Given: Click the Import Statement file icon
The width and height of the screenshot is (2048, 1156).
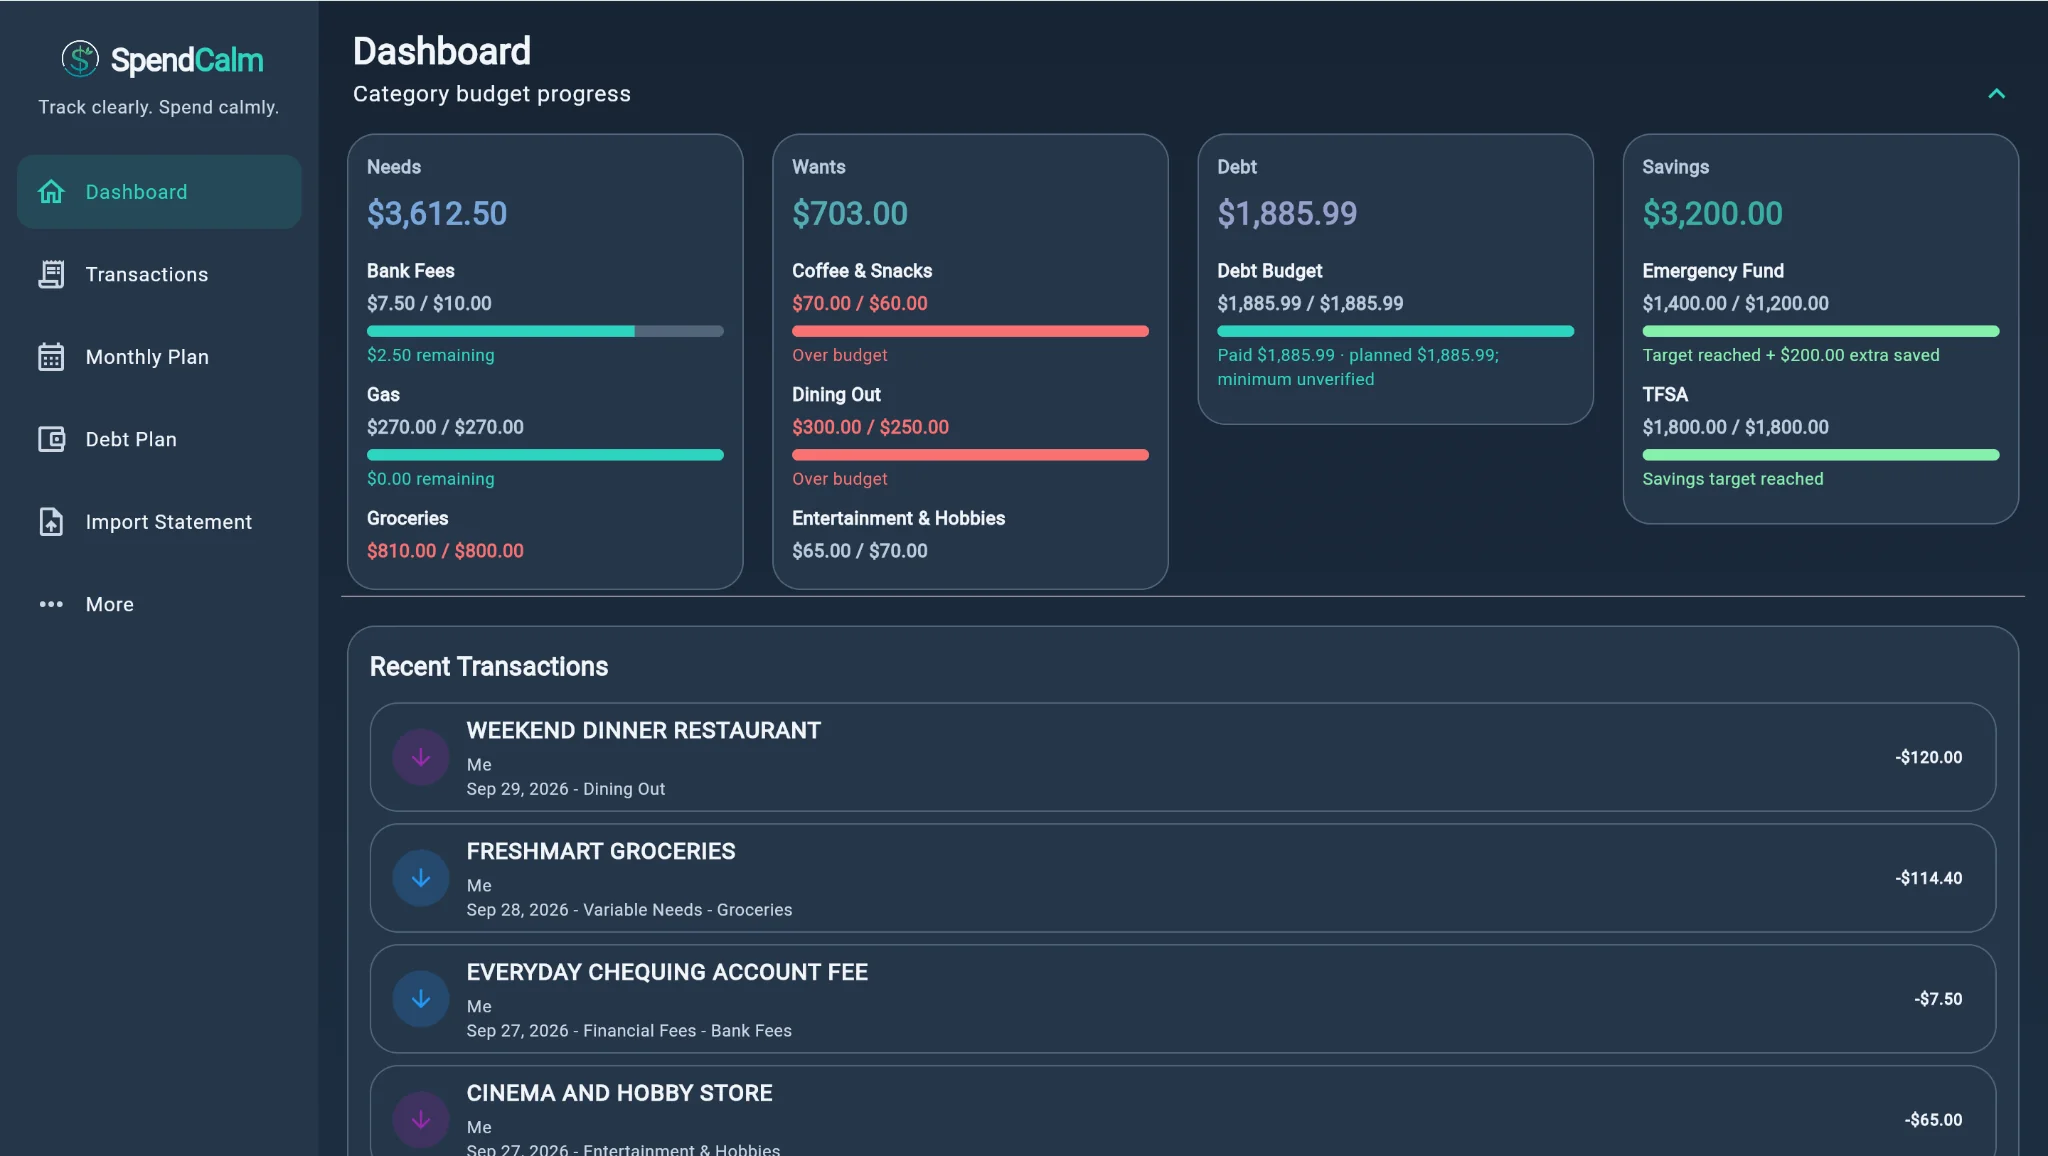Looking at the screenshot, I should [51, 522].
